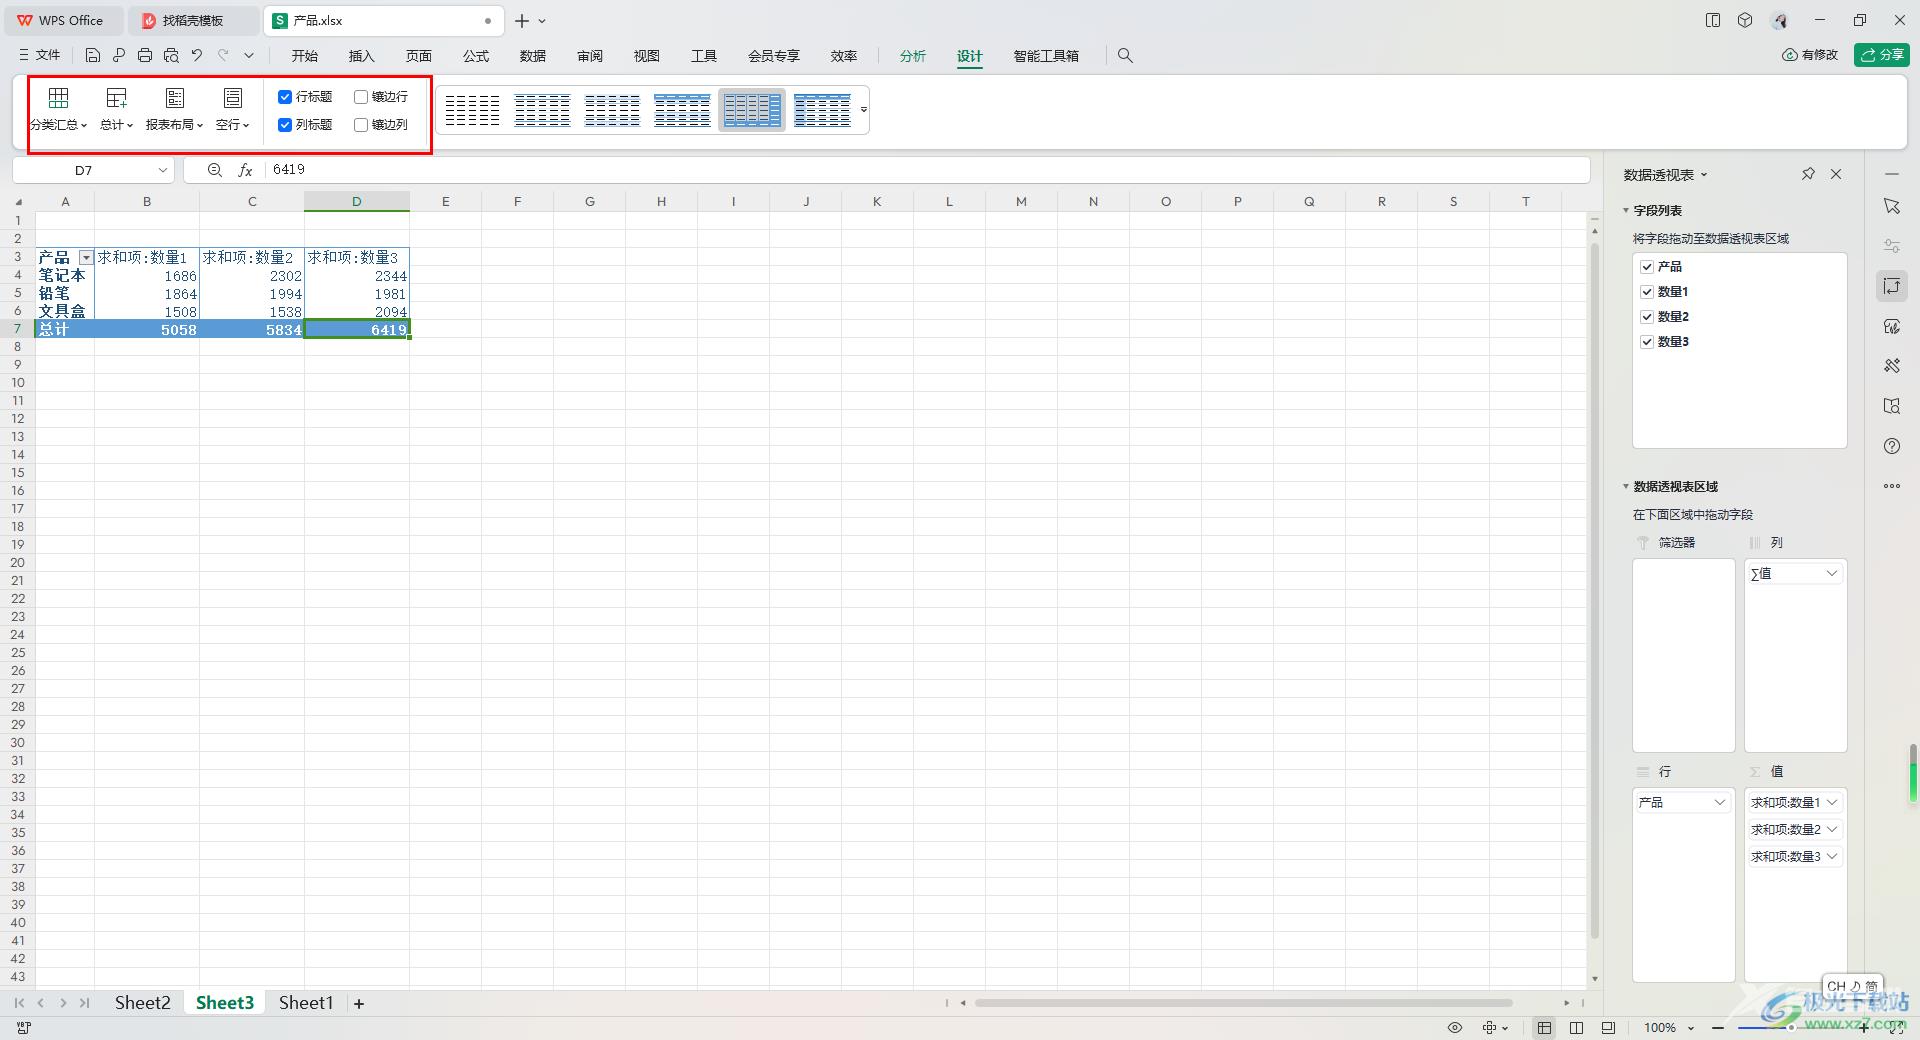Uncheck the 产品 field checkbox

pyautogui.click(x=1647, y=267)
